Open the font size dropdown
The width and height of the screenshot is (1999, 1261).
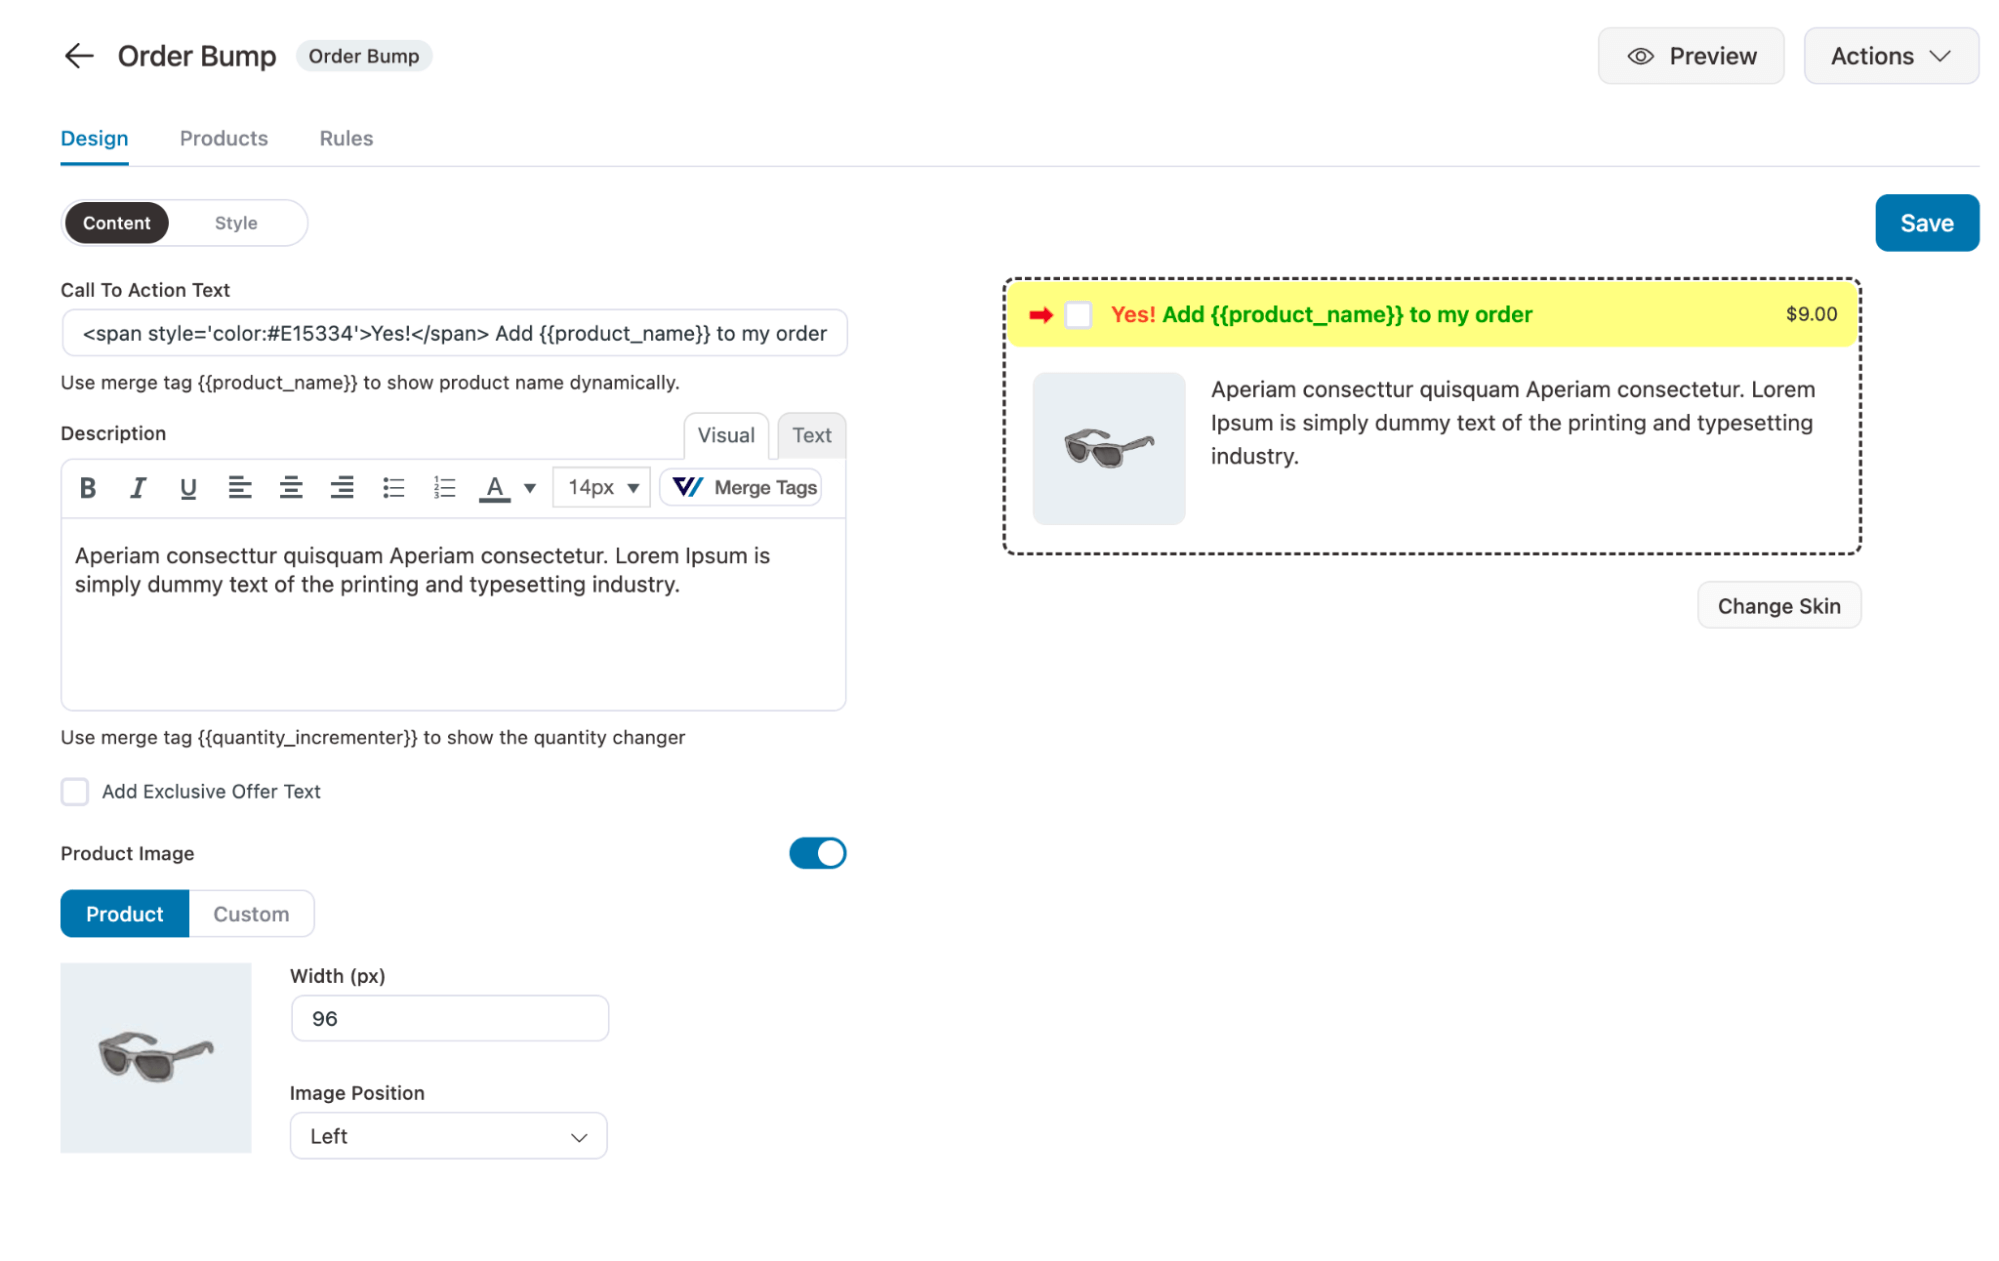click(600, 487)
